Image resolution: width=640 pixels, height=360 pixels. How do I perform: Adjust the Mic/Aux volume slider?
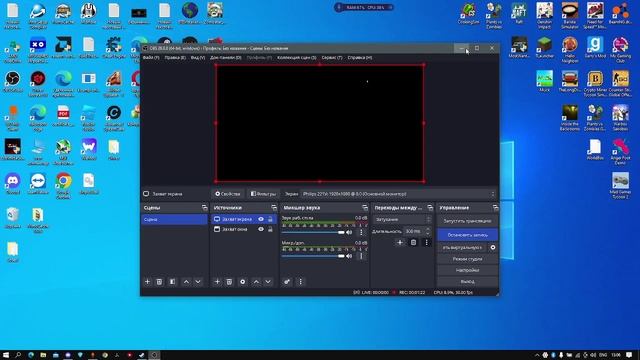[x=313, y=256]
